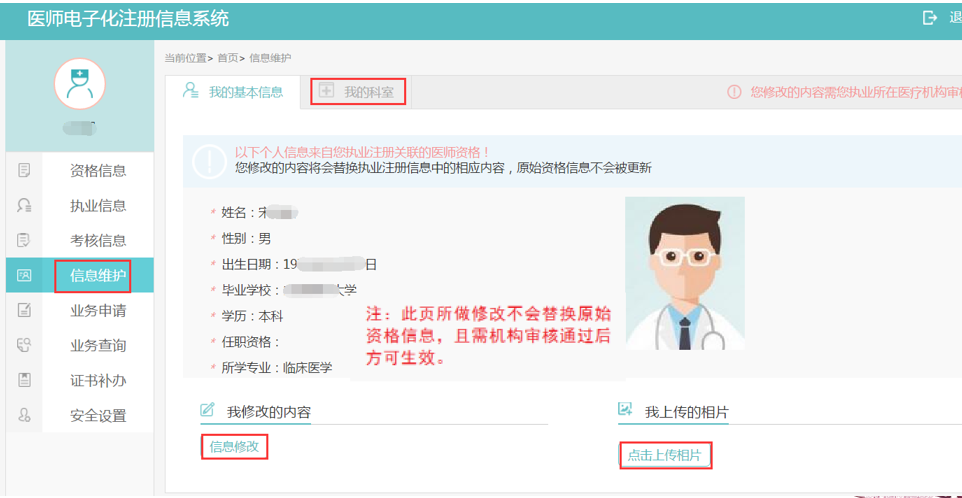Open the 信息修改 link

coord(234,447)
